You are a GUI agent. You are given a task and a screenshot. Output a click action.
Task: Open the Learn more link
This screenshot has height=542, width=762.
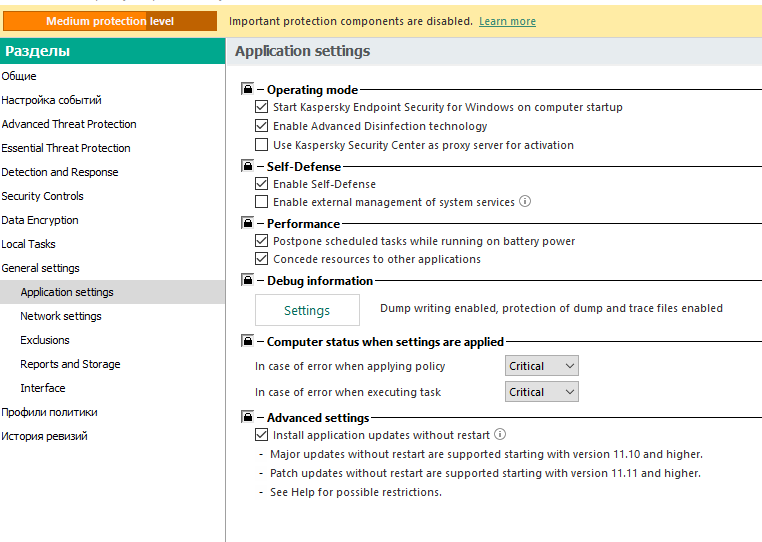[x=507, y=21]
